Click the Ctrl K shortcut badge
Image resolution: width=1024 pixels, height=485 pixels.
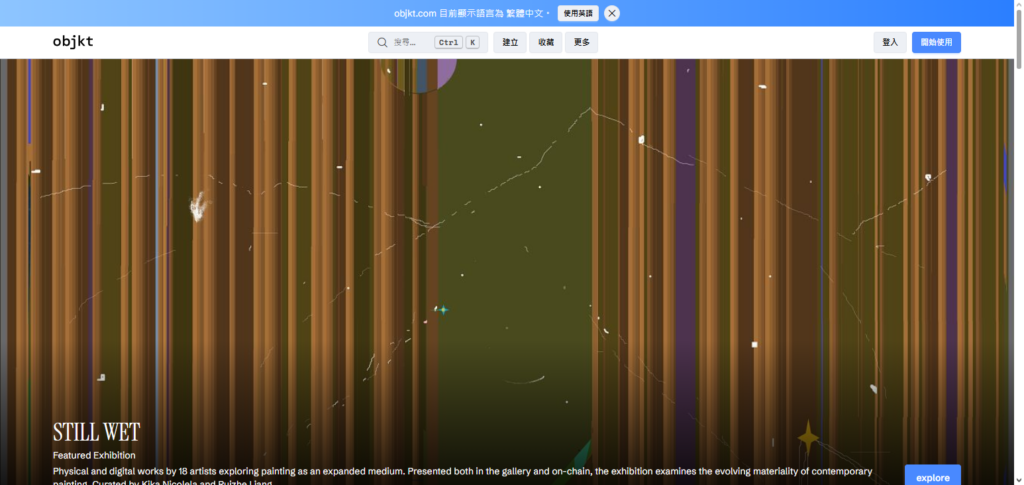tap(457, 42)
